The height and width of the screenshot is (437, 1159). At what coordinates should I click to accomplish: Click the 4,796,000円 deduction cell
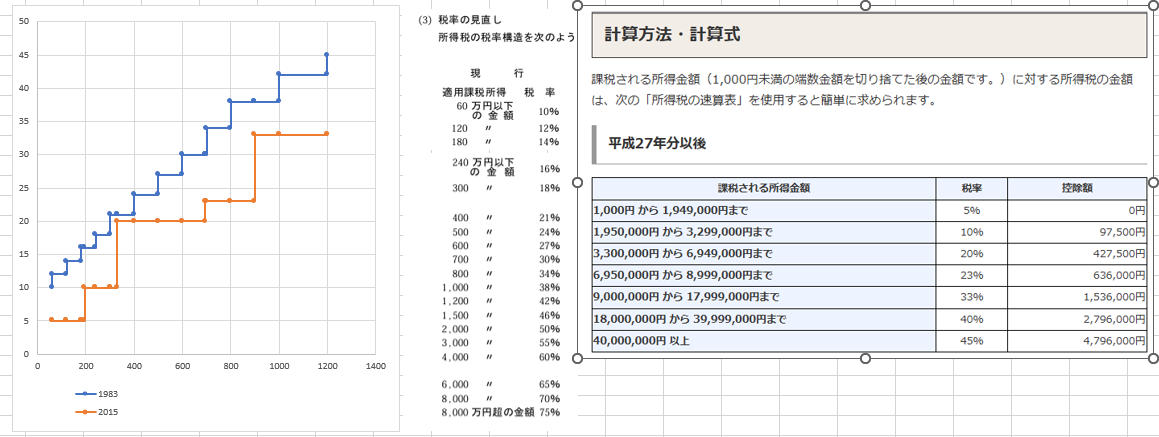(1076, 341)
